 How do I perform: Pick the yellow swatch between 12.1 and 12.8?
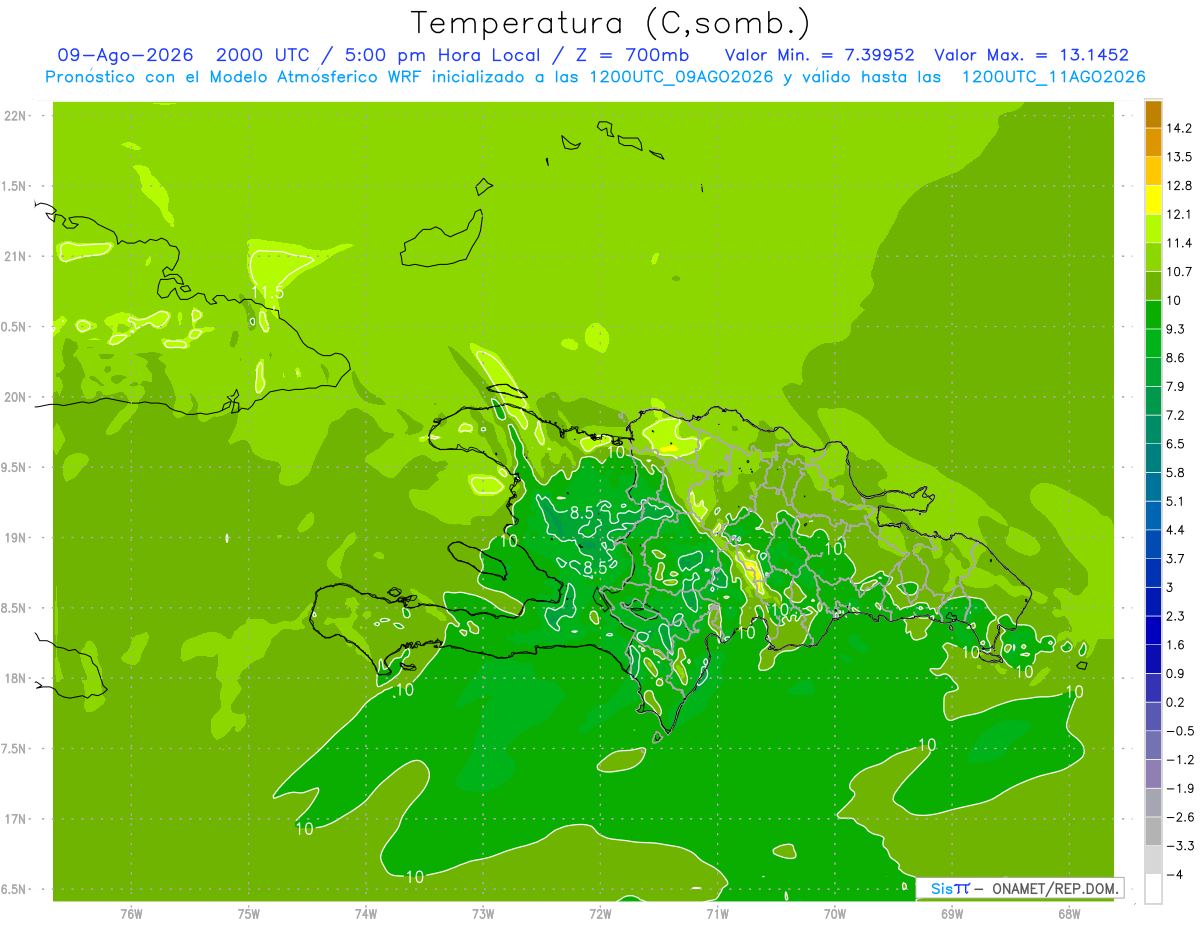coord(1153,200)
